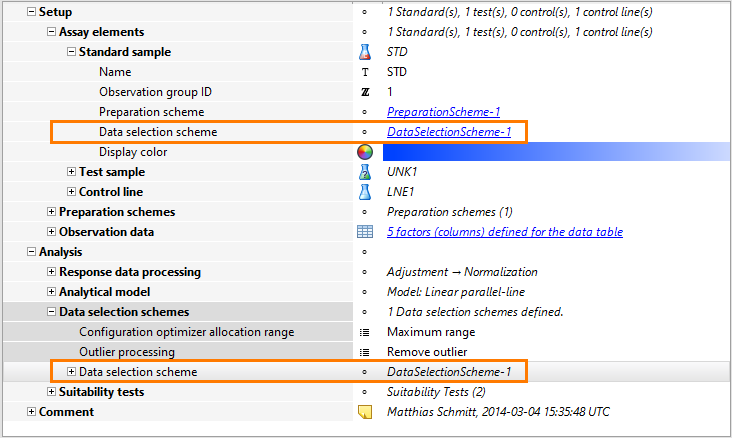Select the Observation group ID row

coord(155,92)
